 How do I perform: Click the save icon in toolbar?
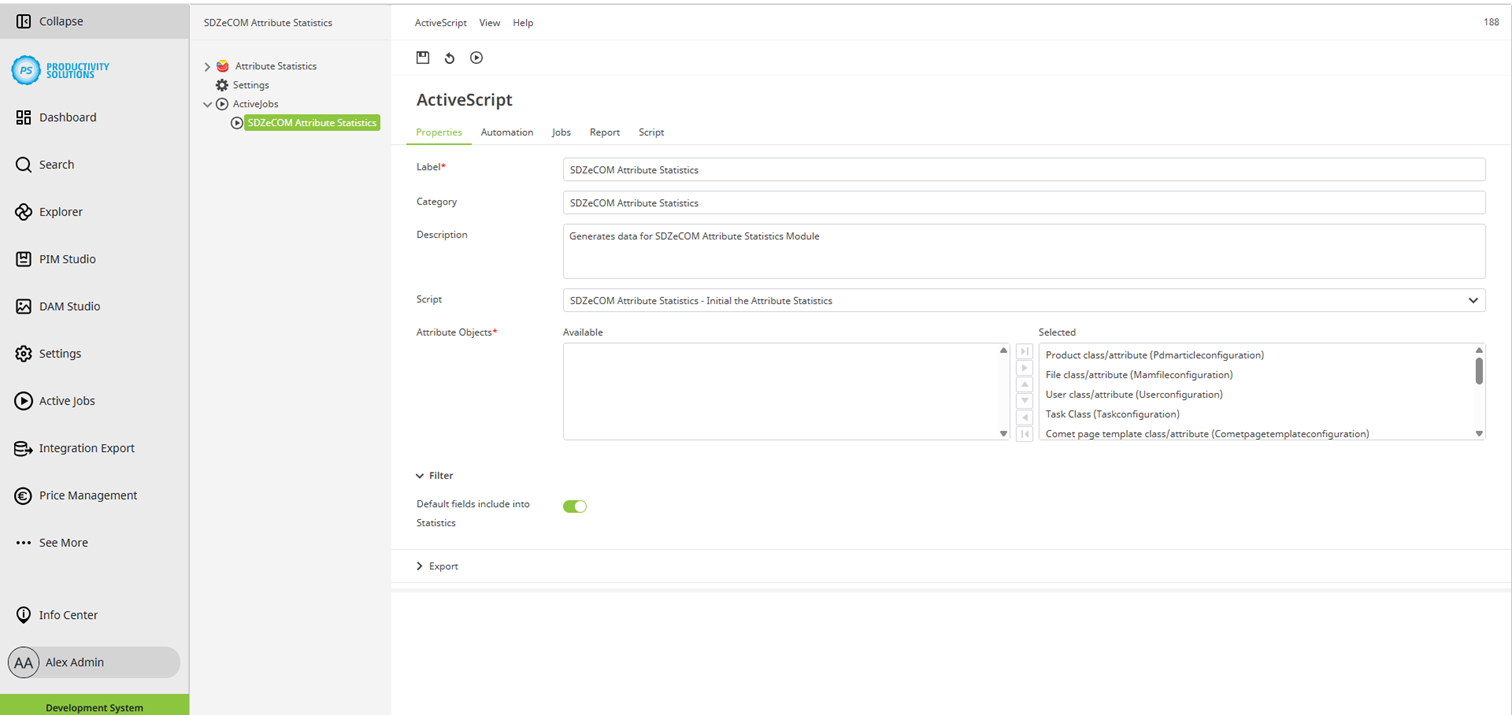[423, 58]
